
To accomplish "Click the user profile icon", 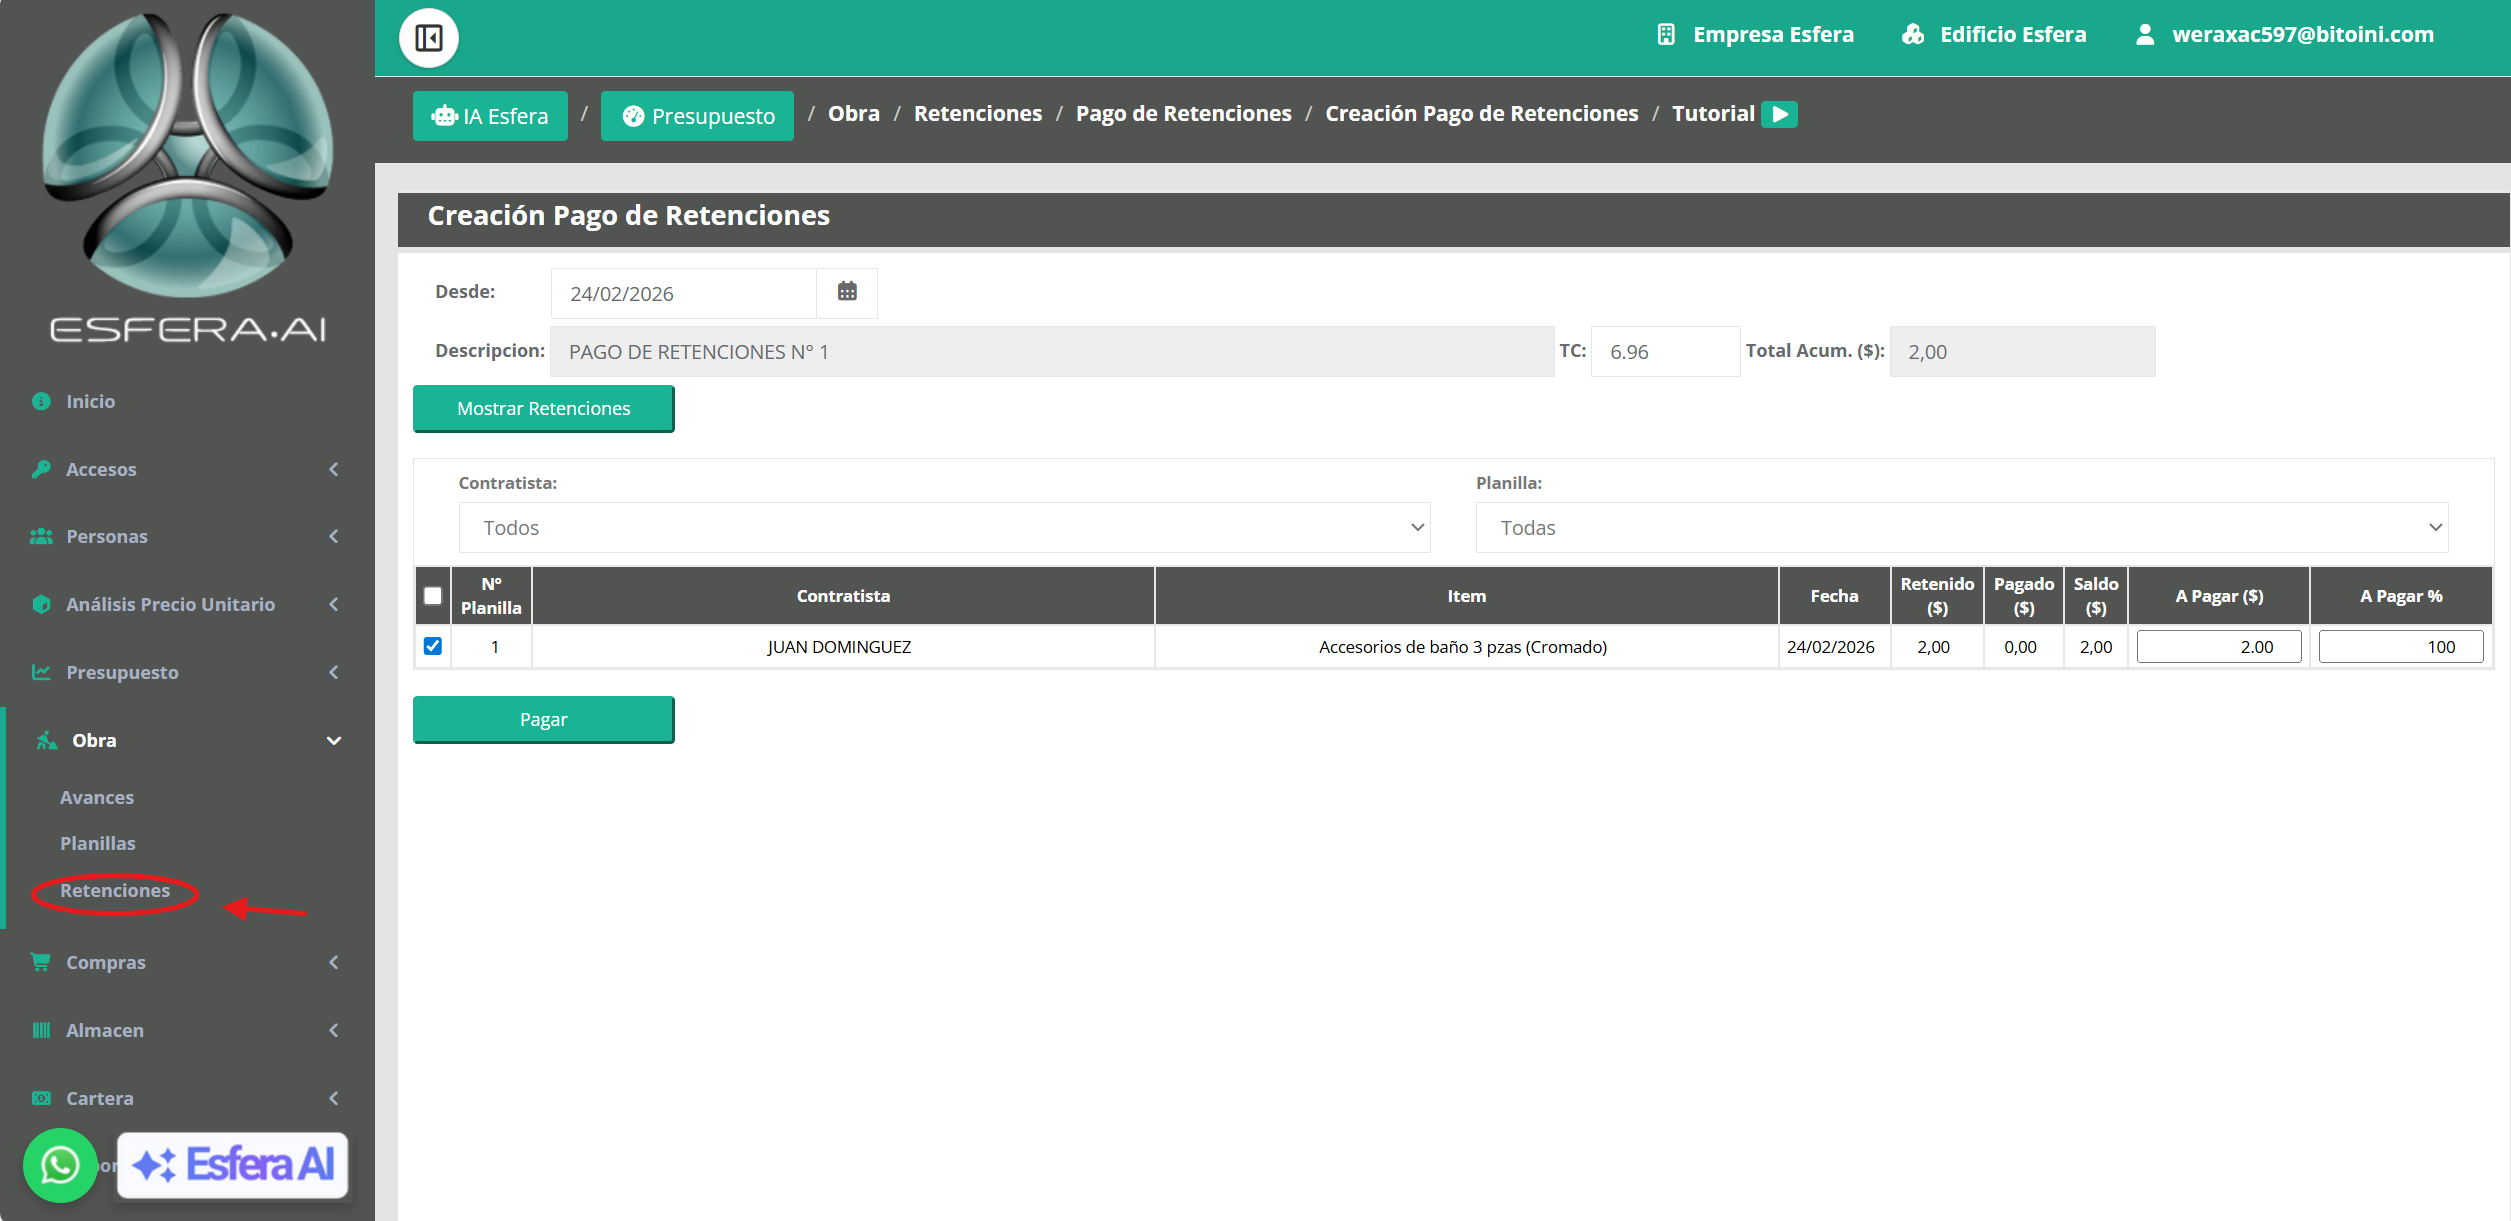I will (x=2144, y=35).
